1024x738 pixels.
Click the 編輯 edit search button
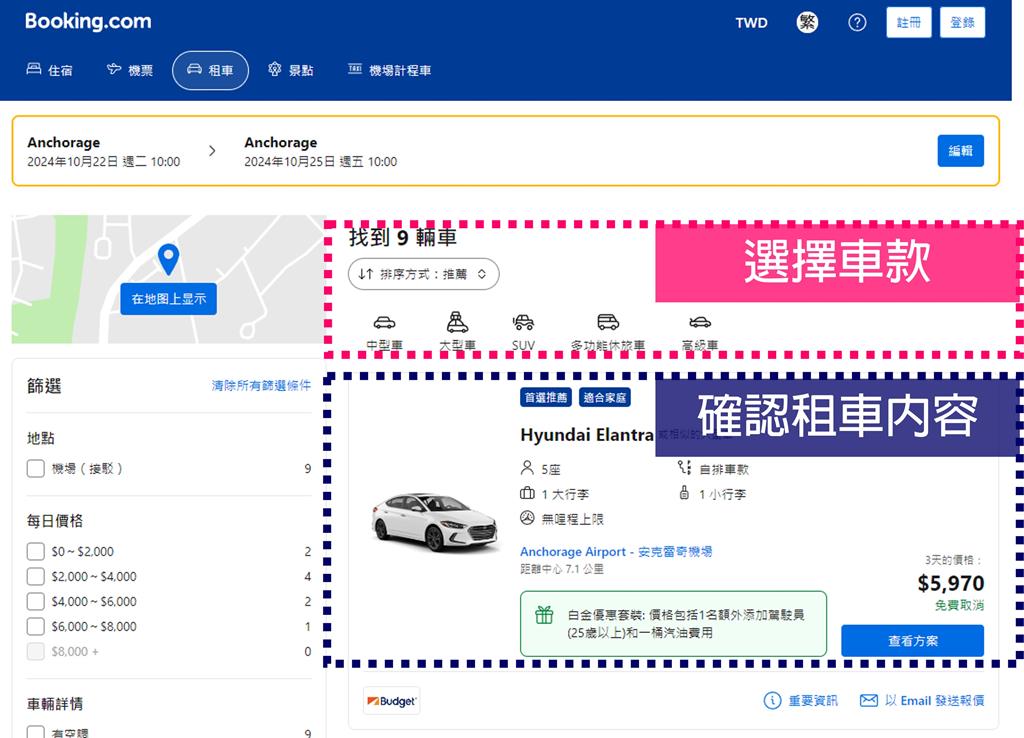pyautogui.click(x=960, y=151)
